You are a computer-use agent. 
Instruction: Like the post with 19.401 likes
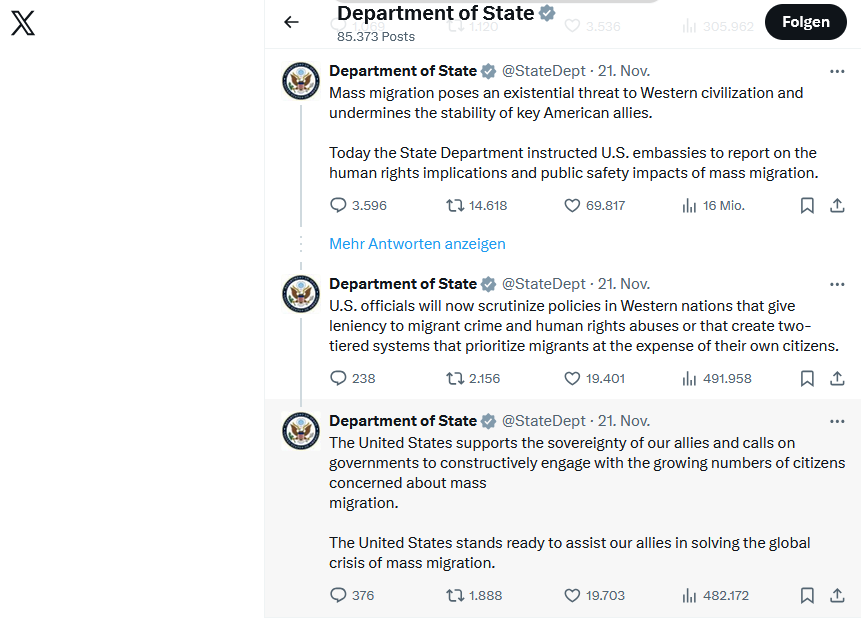coord(572,379)
